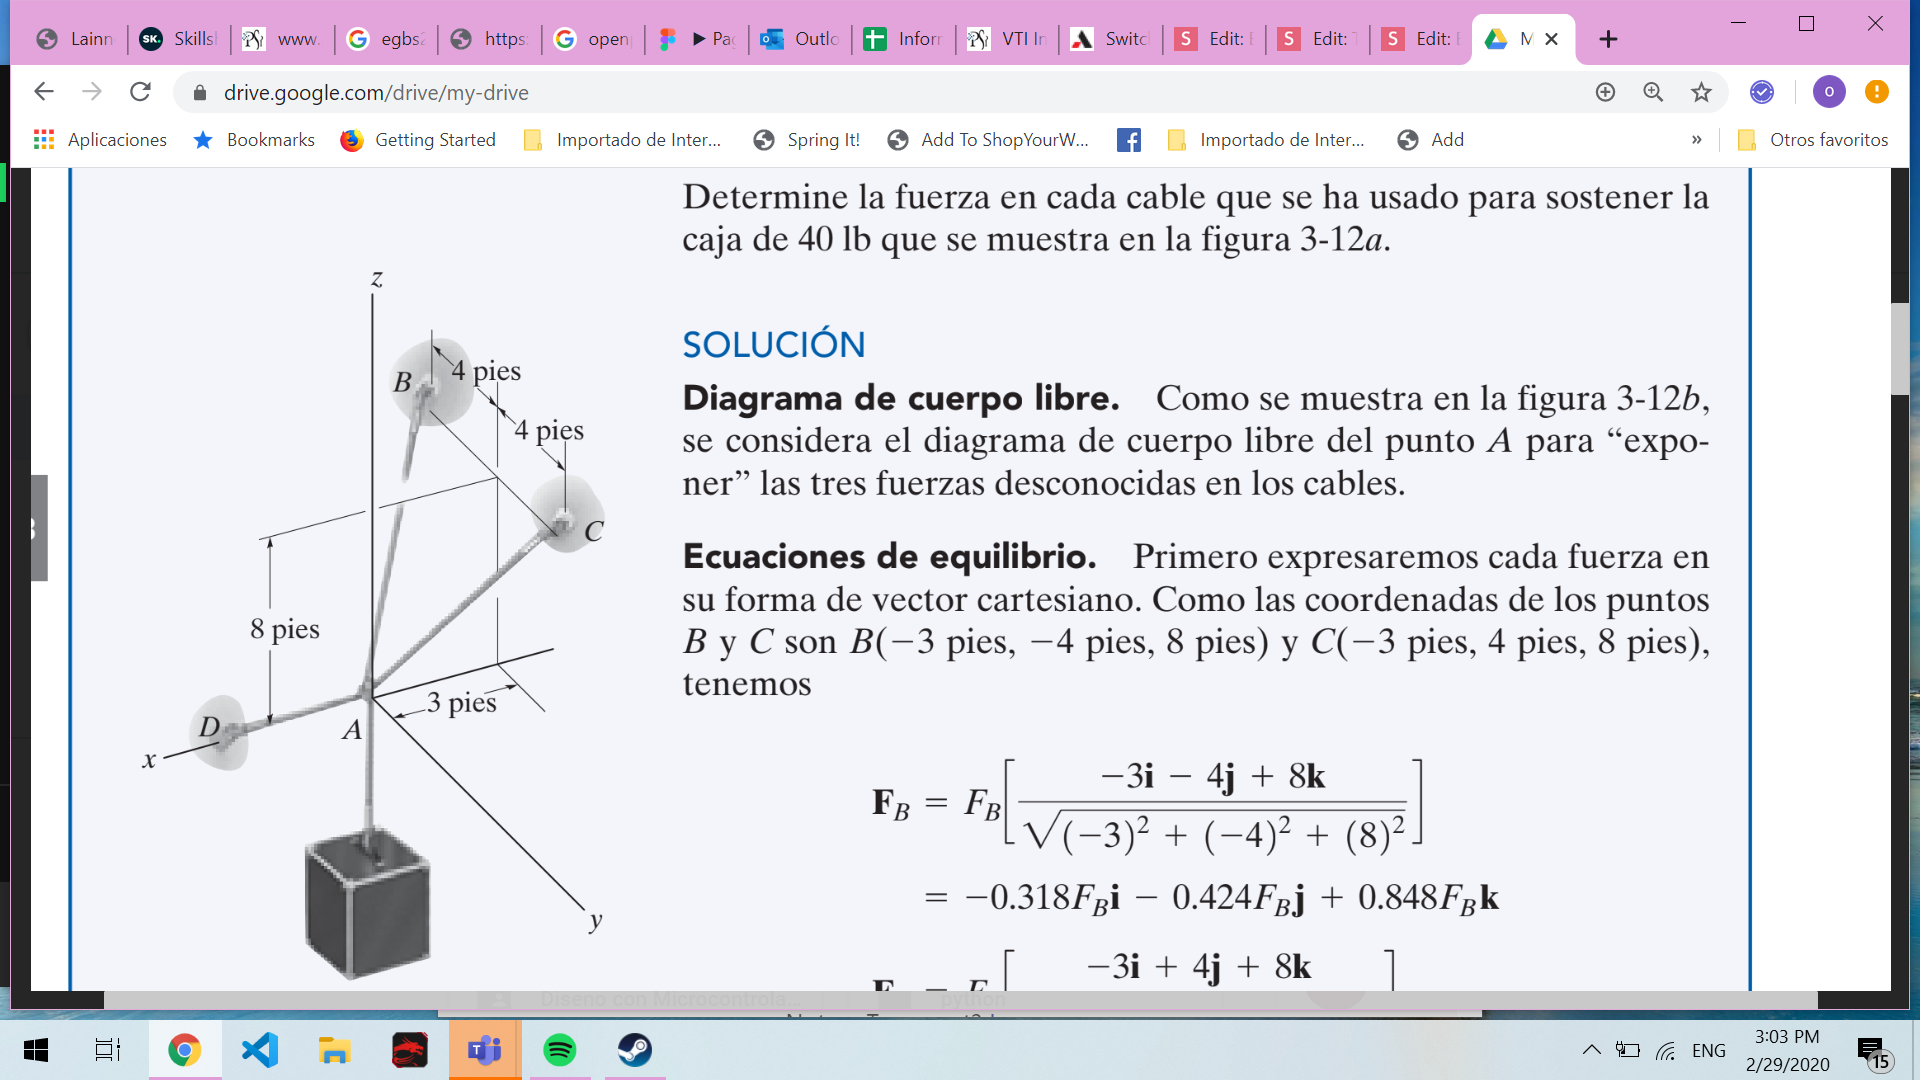Click the Facebook bookmark icon
Image resolution: width=1920 pixels, height=1080 pixels.
[1129, 140]
